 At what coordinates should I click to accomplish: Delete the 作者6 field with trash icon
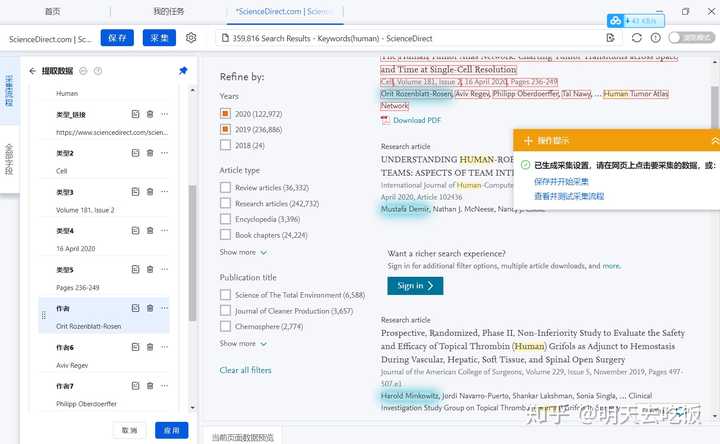150,347
